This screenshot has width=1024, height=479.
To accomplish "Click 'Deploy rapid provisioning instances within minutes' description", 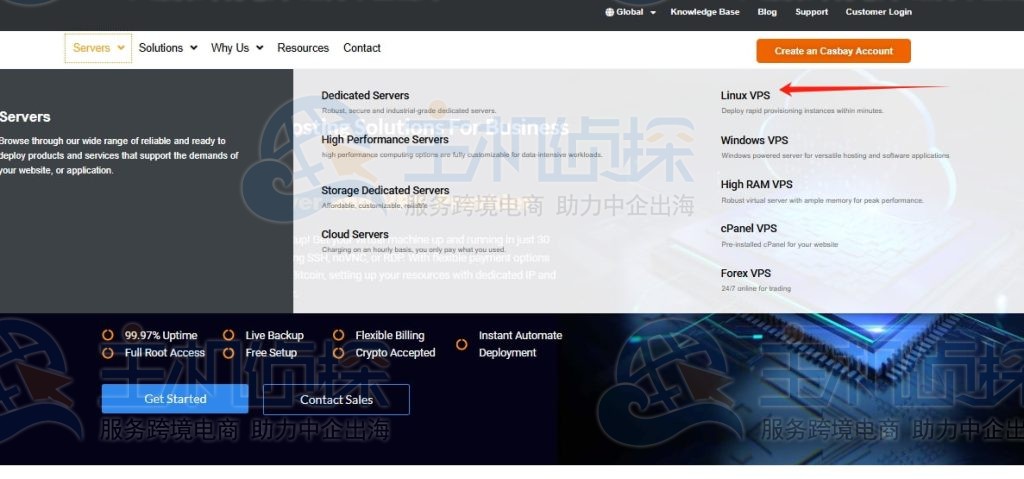I will click(802, 111).
